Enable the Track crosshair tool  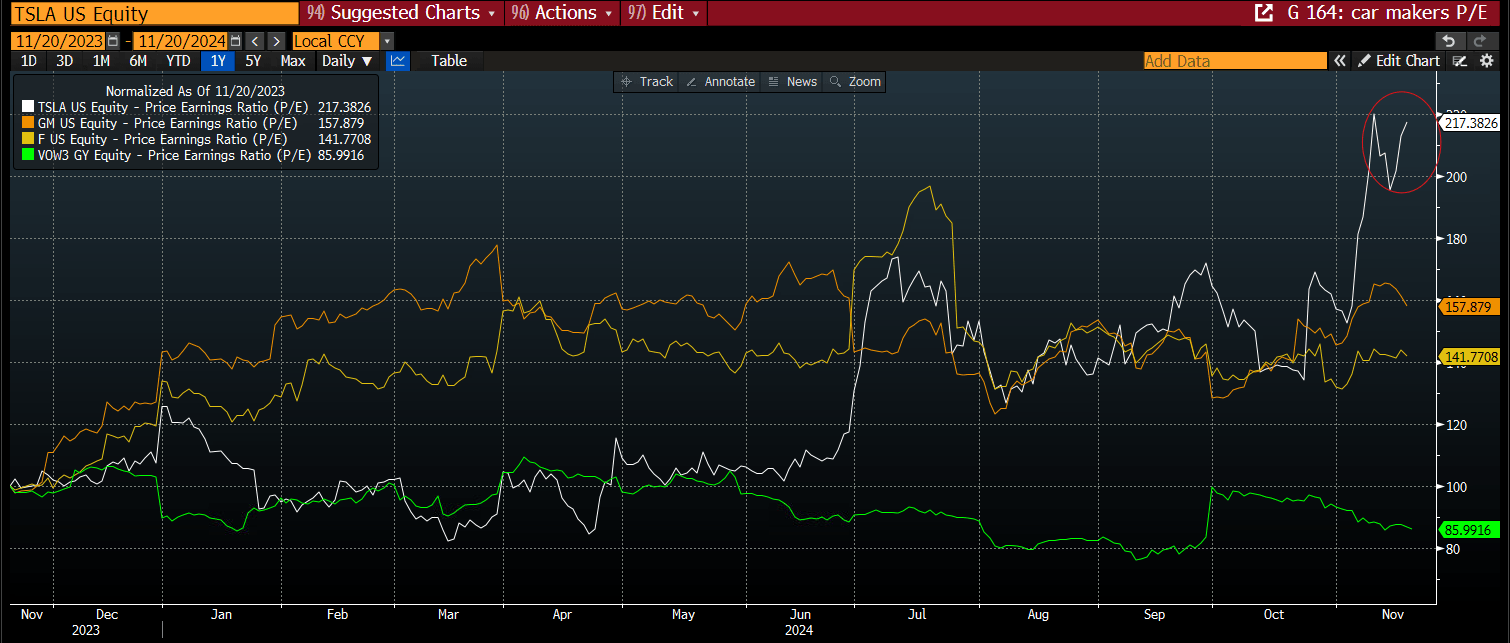click(646, 82)
